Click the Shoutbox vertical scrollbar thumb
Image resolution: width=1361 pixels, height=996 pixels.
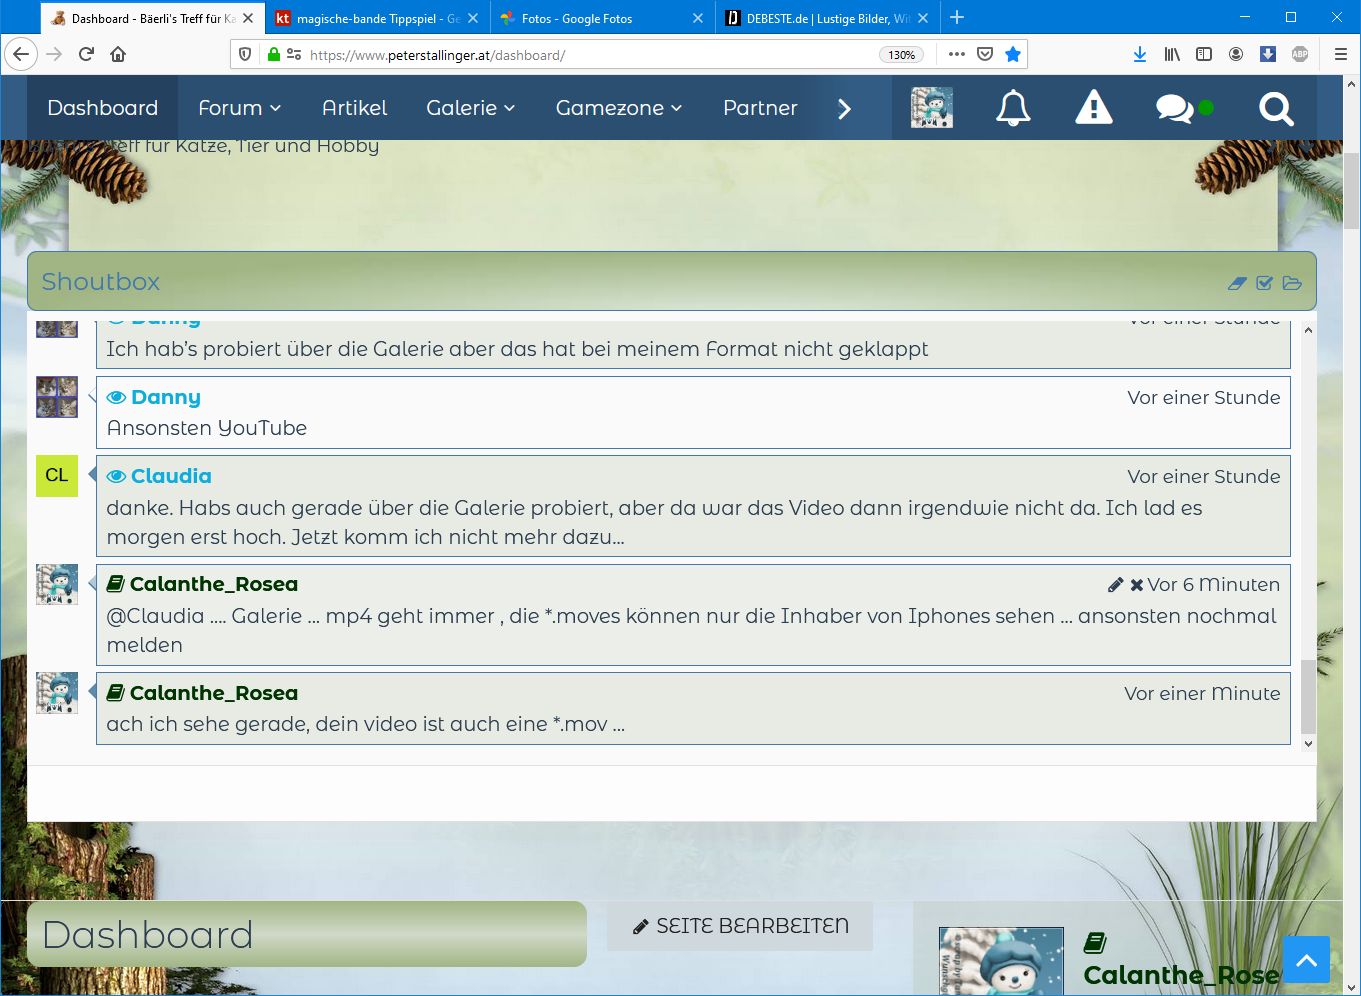[1308, 696]
